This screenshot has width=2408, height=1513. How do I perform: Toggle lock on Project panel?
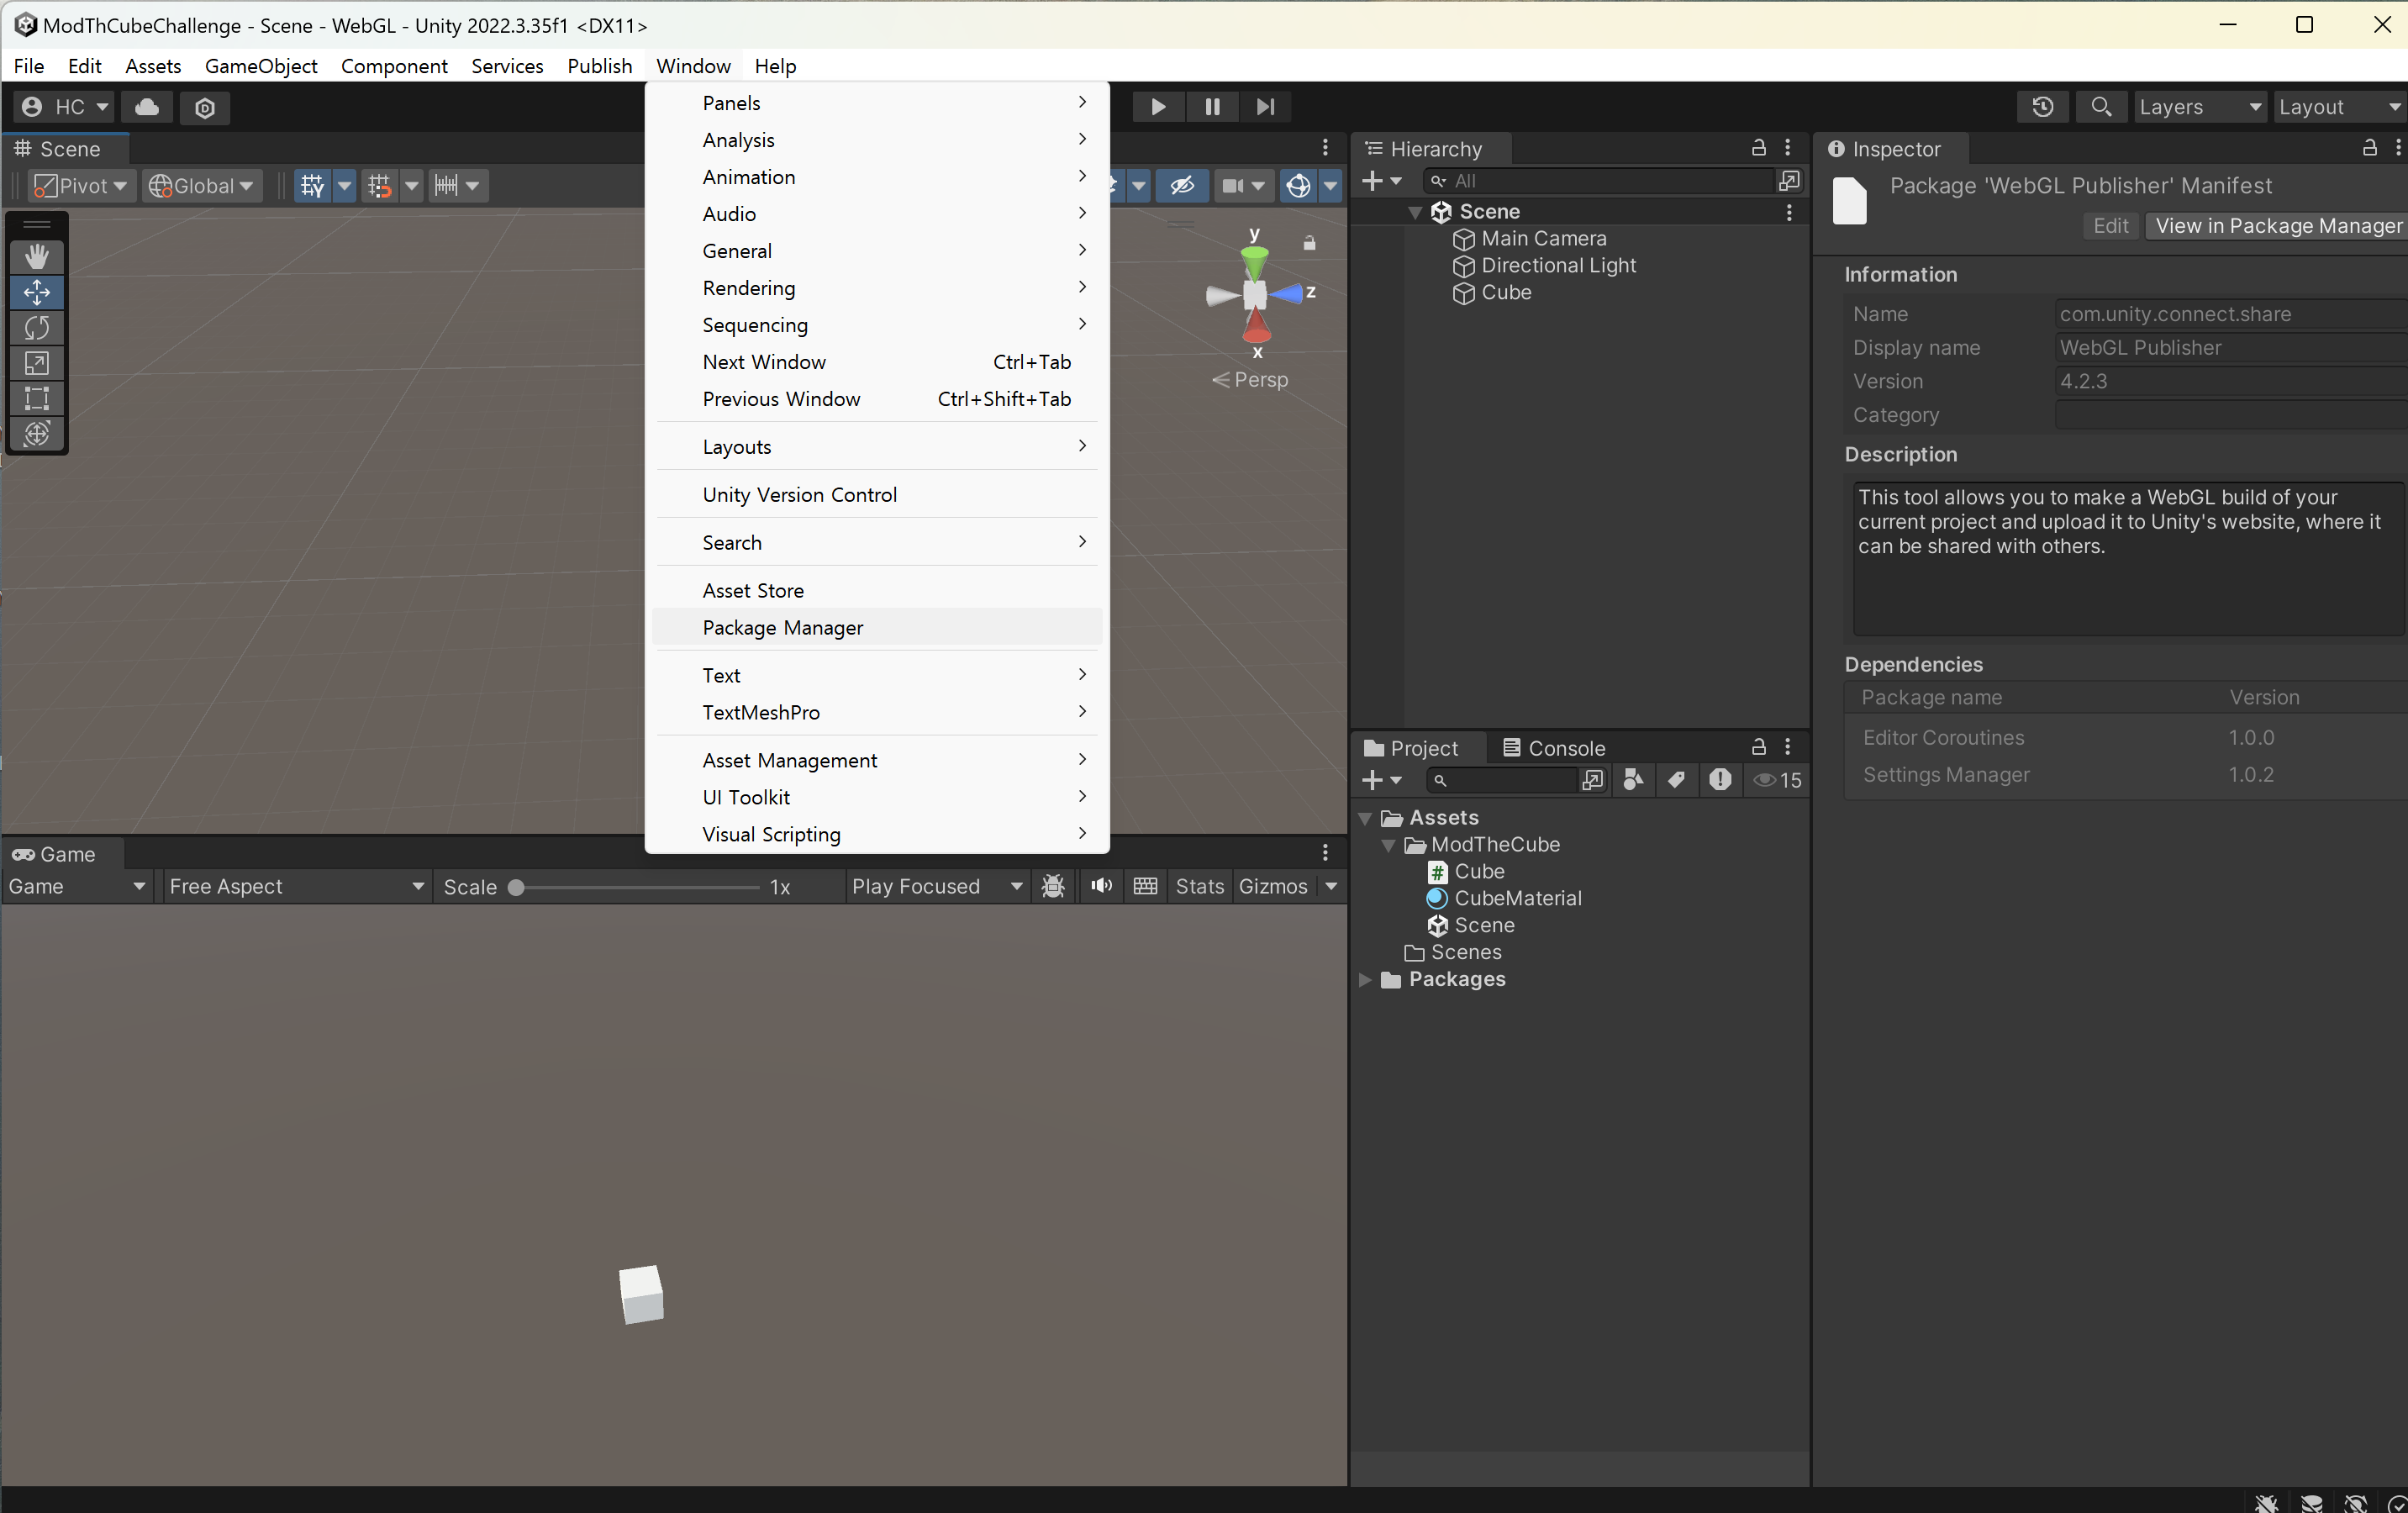(1758, 747)
